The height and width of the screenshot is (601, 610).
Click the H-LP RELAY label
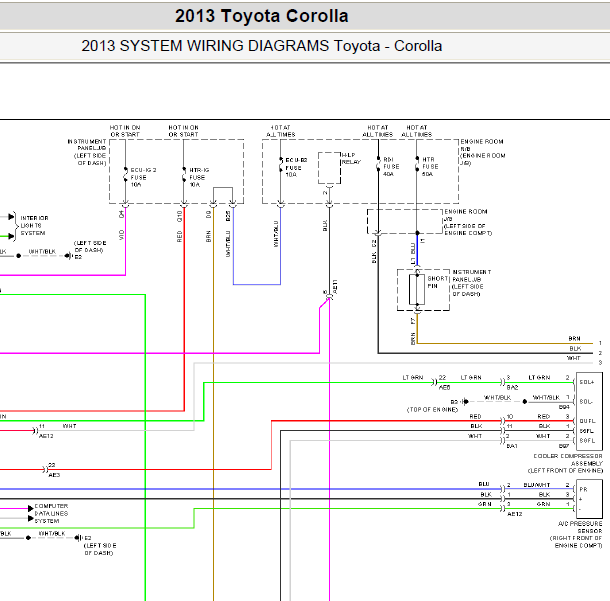point(351,158)
